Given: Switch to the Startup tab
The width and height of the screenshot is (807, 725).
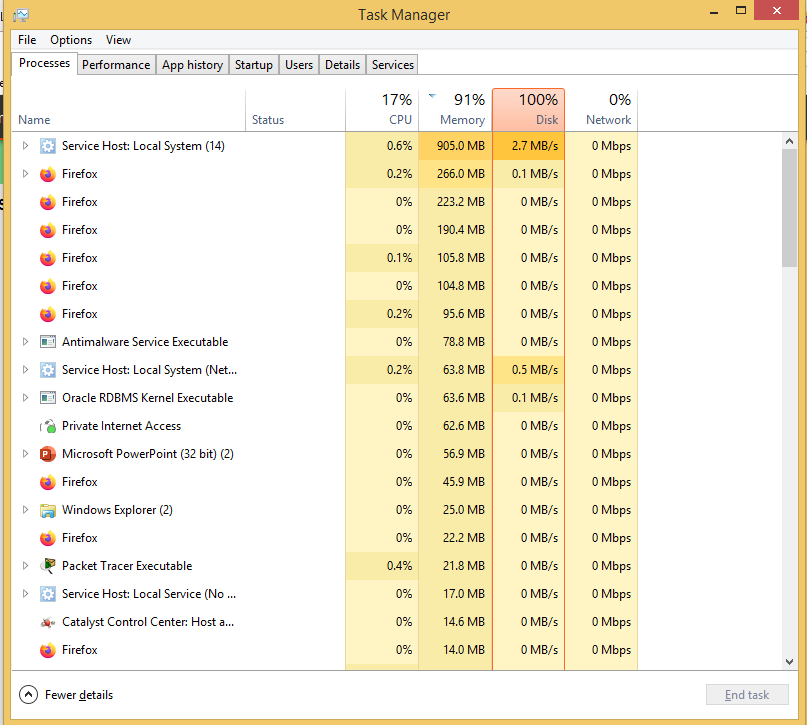Looking at the screenshot, I should coord(254,65).
